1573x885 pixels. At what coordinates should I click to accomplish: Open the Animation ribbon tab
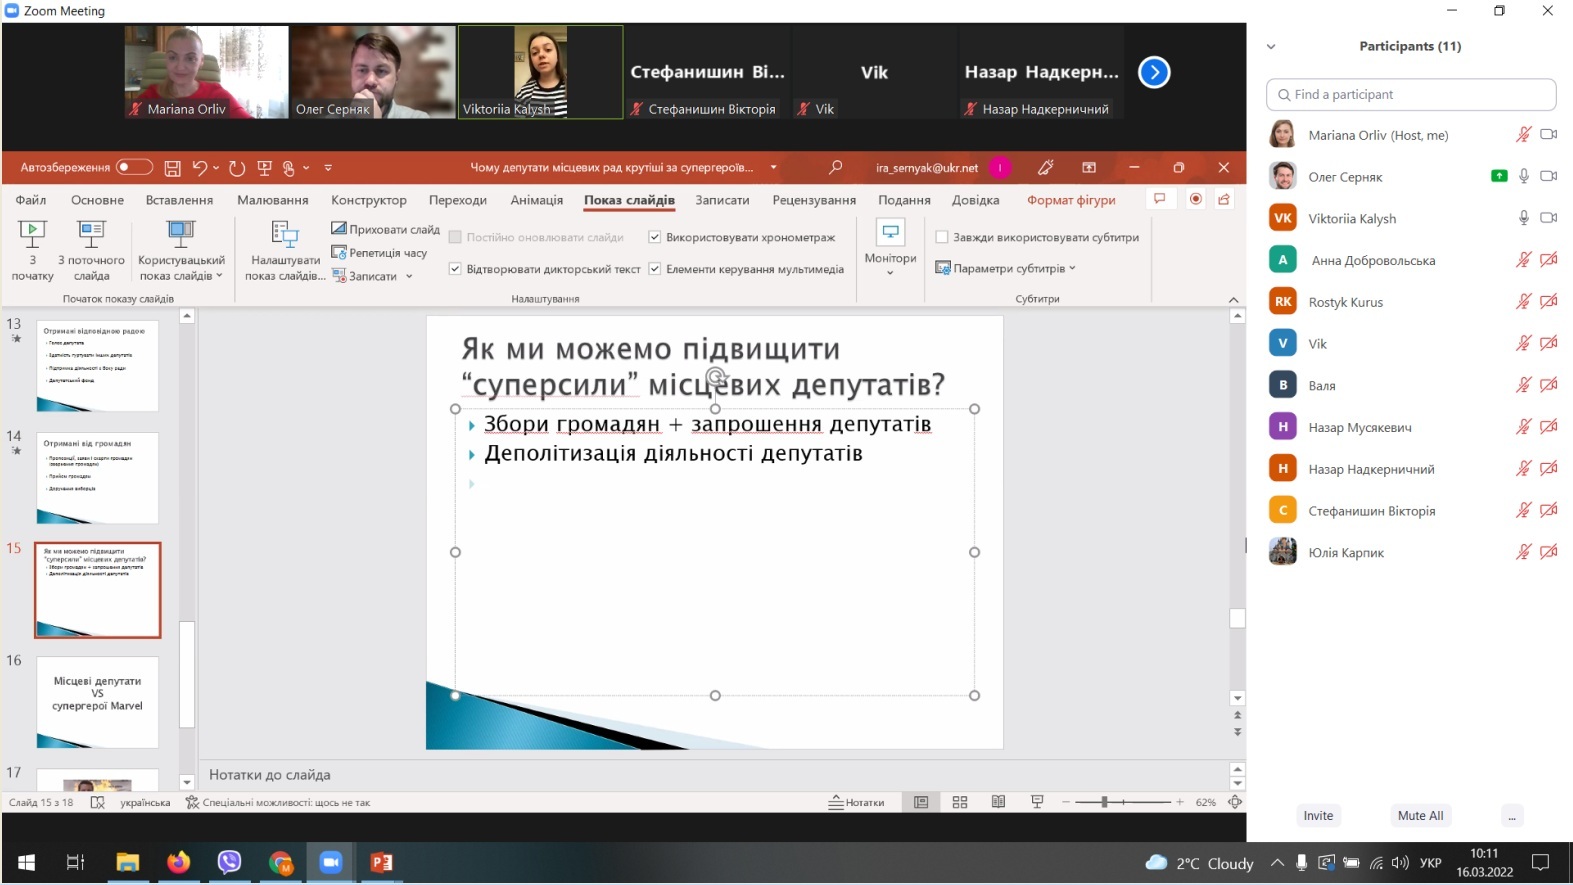pos(536,200)
